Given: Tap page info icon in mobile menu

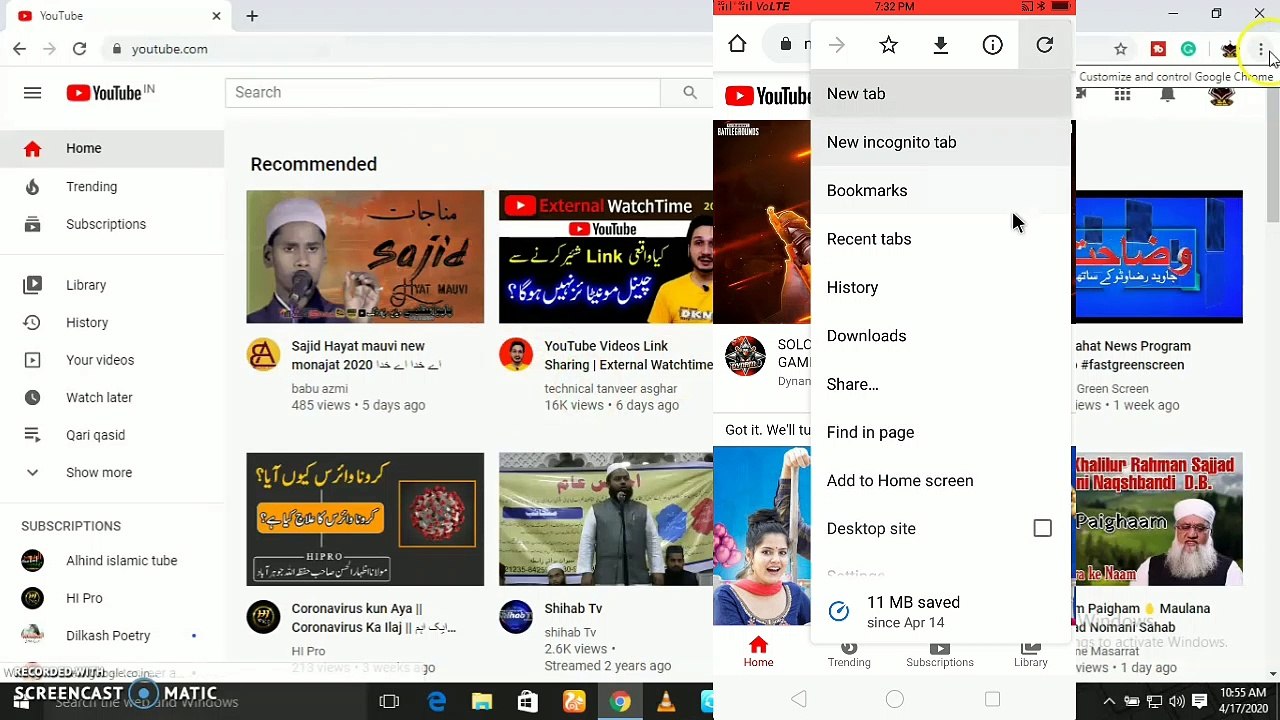Looking at the screenshot, I should [992, 45].
